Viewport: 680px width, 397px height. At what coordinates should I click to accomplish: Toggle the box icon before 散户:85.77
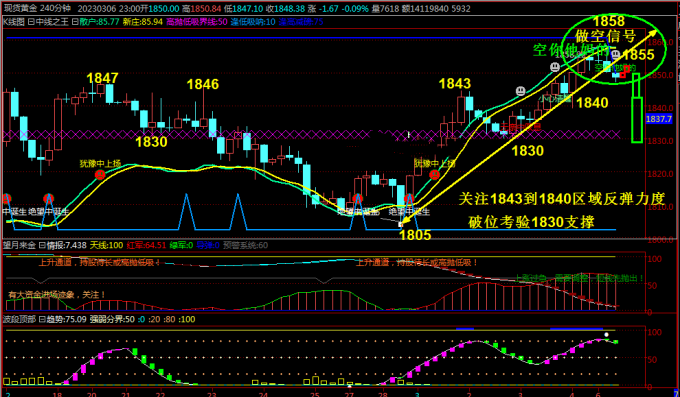[75, 22]
